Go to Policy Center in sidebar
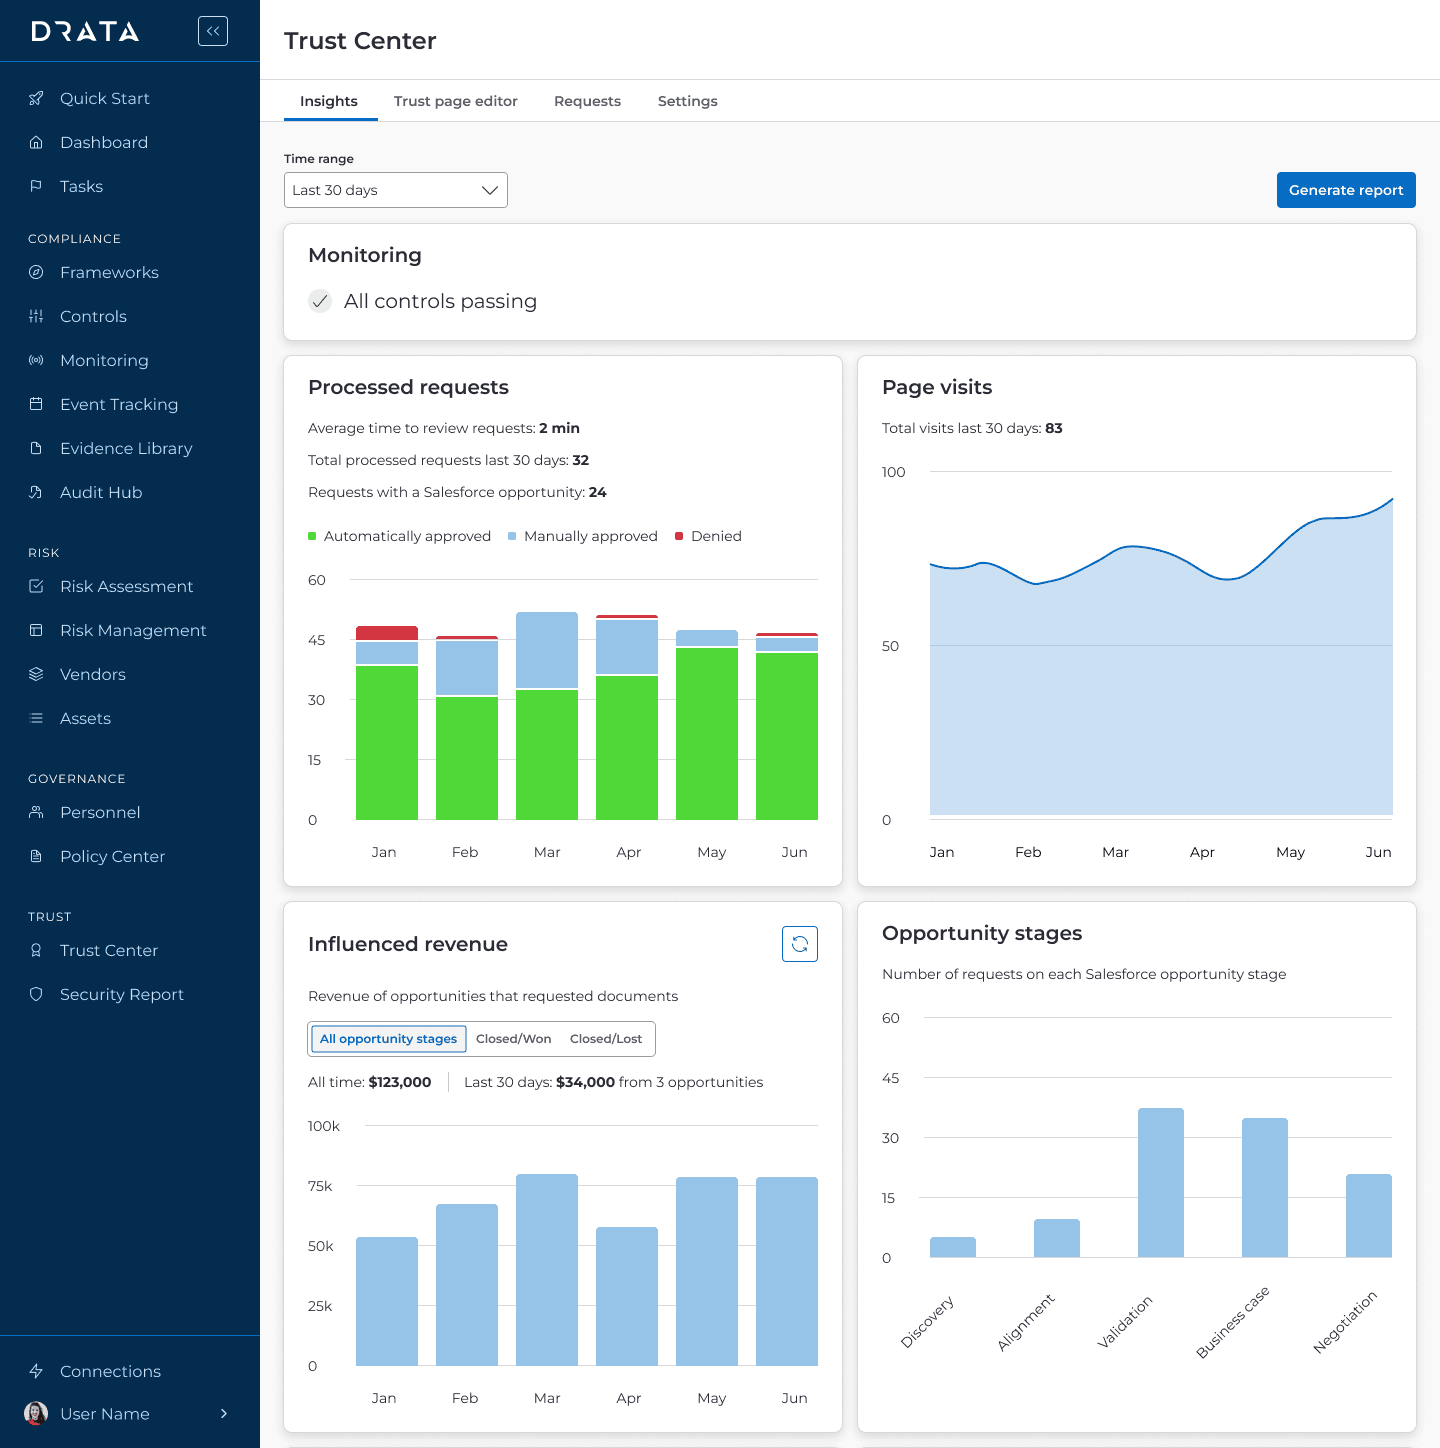Image resolution: width=1440 pixels, height=1448 pixels. pyautogui.click(x=112, y=856)
